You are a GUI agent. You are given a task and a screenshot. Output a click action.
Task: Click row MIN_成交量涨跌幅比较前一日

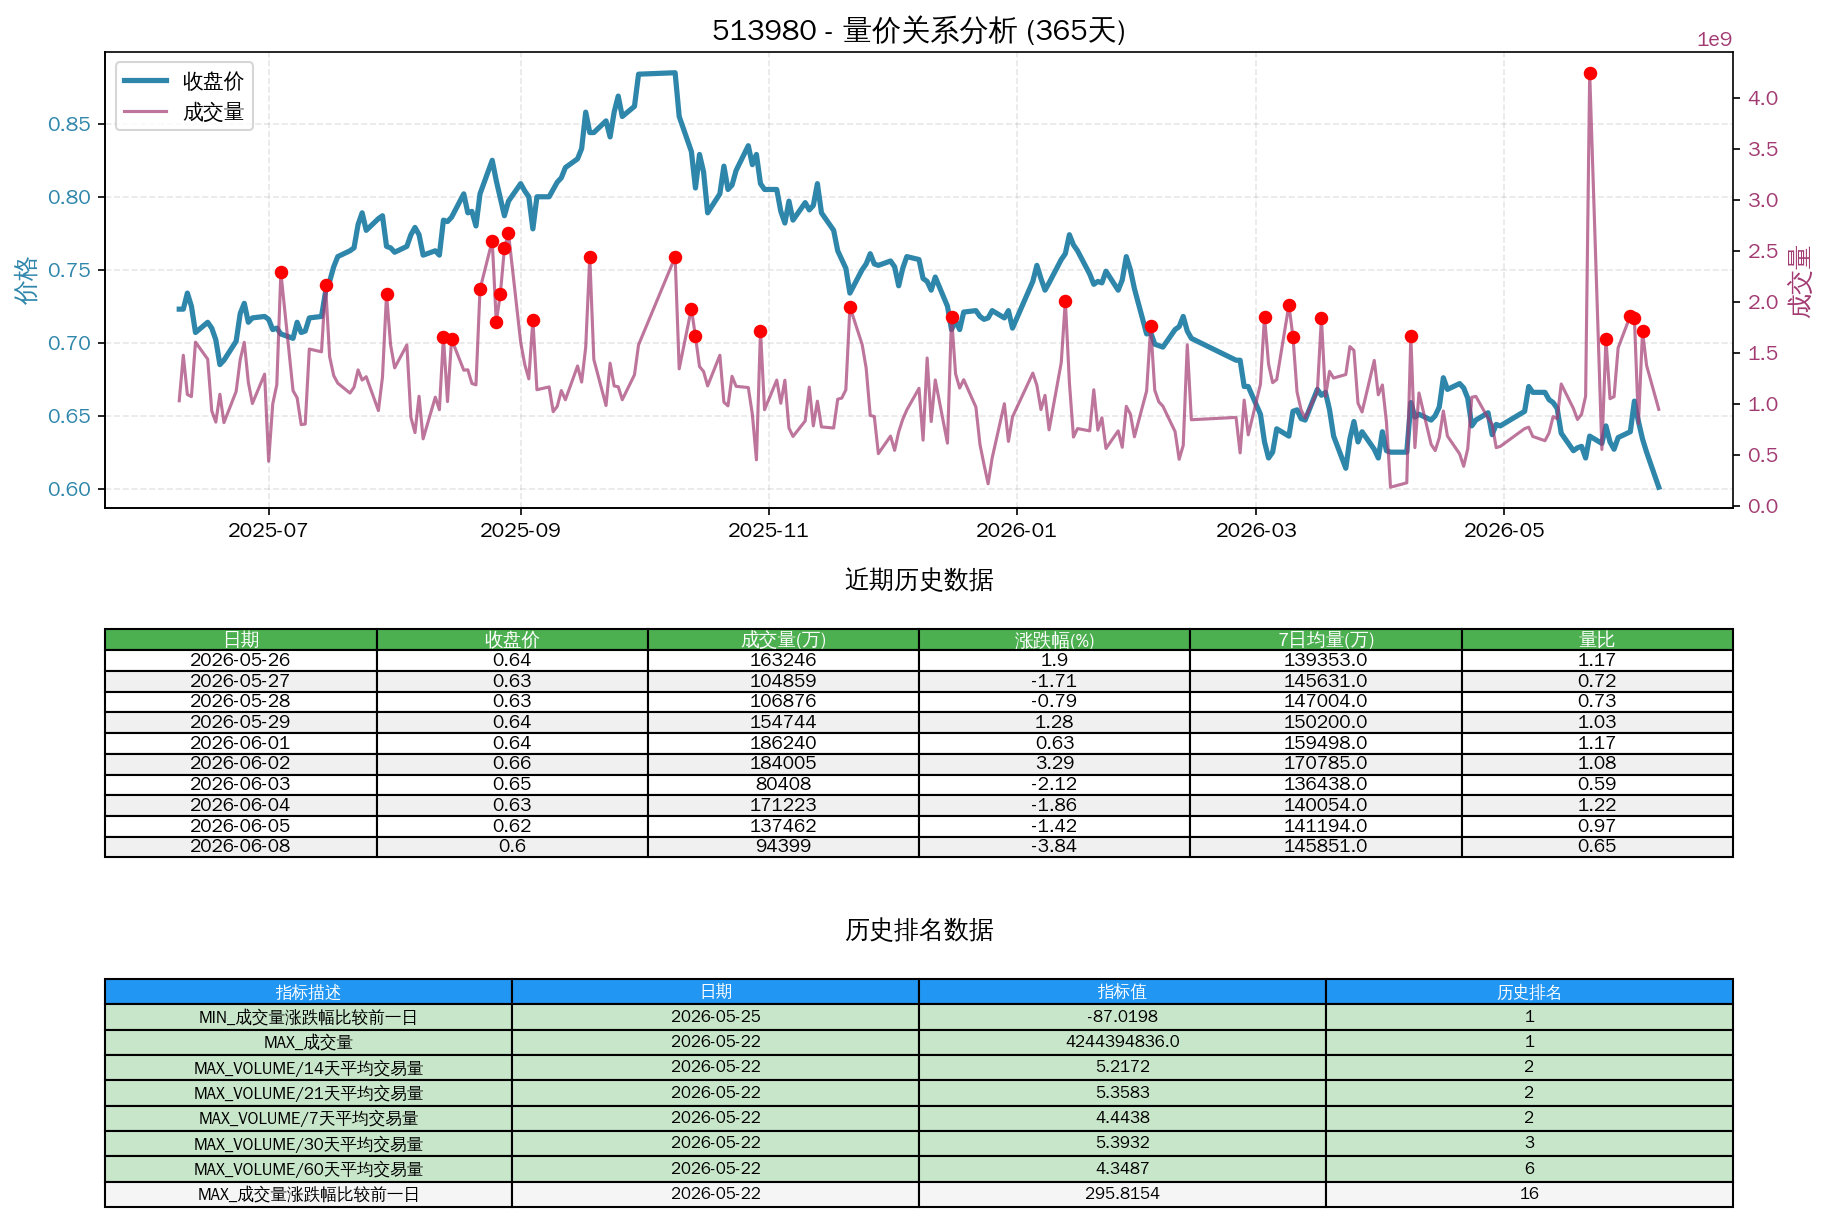tap(919, 1017)
